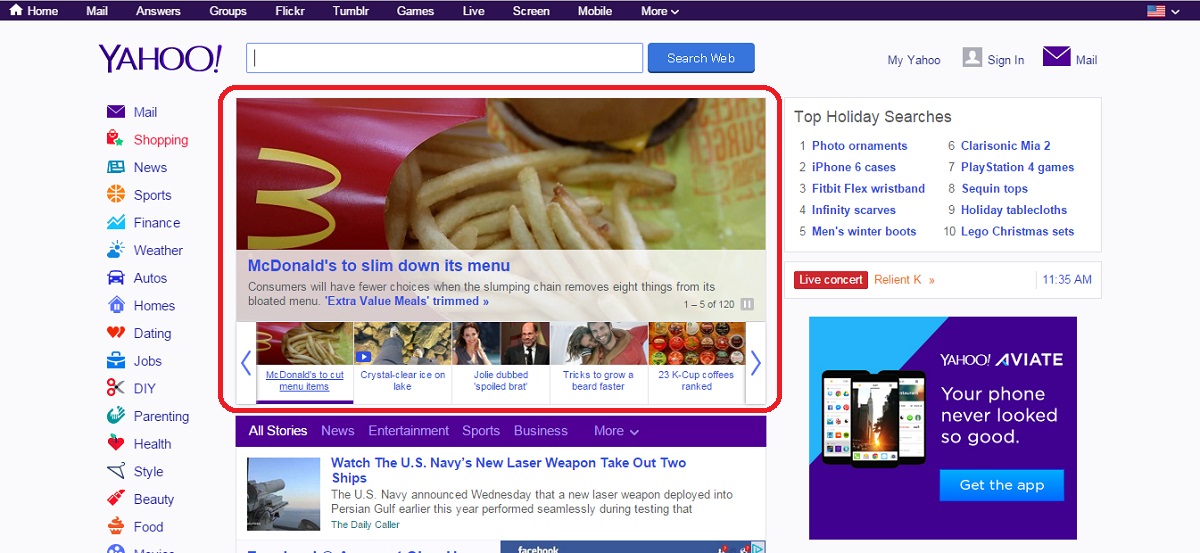Open the PlayStation 4 games search link

(1017, 167)
